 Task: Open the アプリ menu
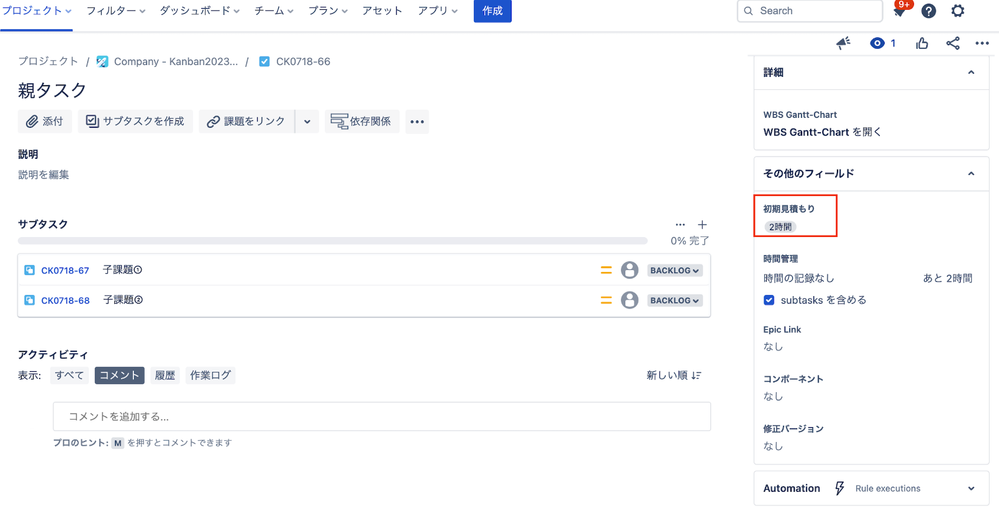[x=438, y=11]
